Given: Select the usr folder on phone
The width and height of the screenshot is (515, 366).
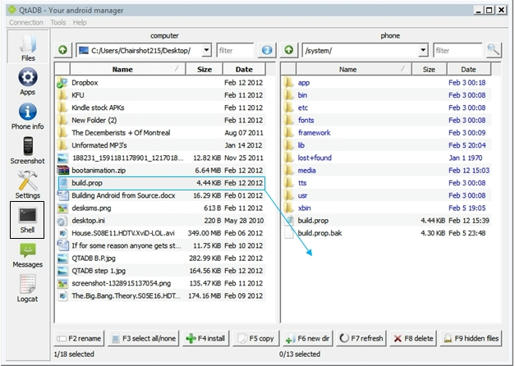Looking at the screenshot, I should 387,195.
